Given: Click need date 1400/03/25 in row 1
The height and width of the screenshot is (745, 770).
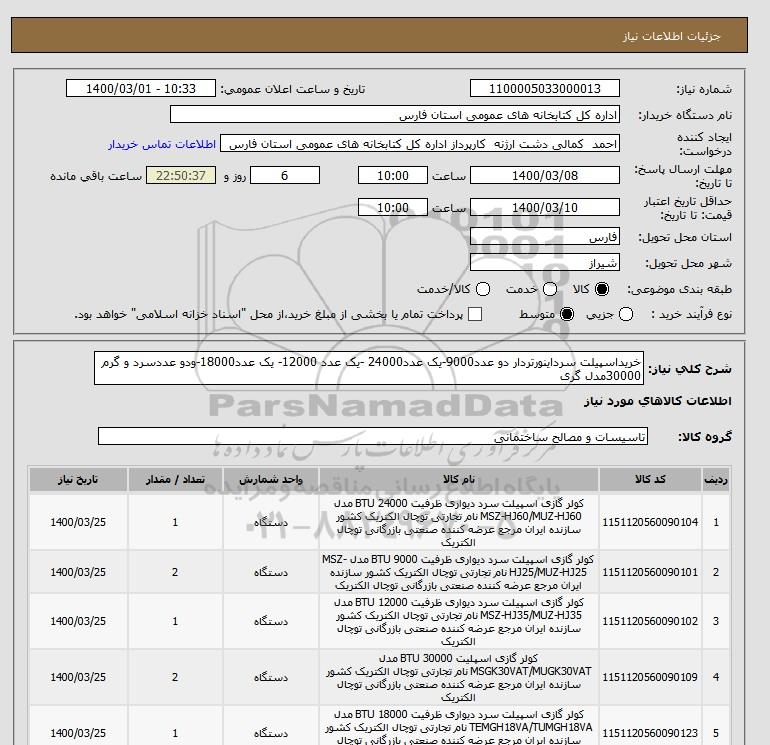Looking at the screenshot, I should click(78, 522).
